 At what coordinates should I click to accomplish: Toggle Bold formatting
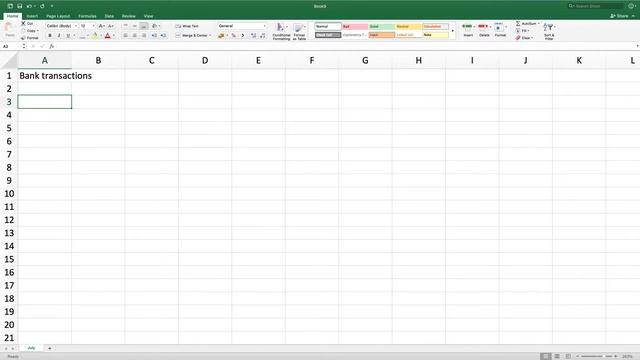50,36
